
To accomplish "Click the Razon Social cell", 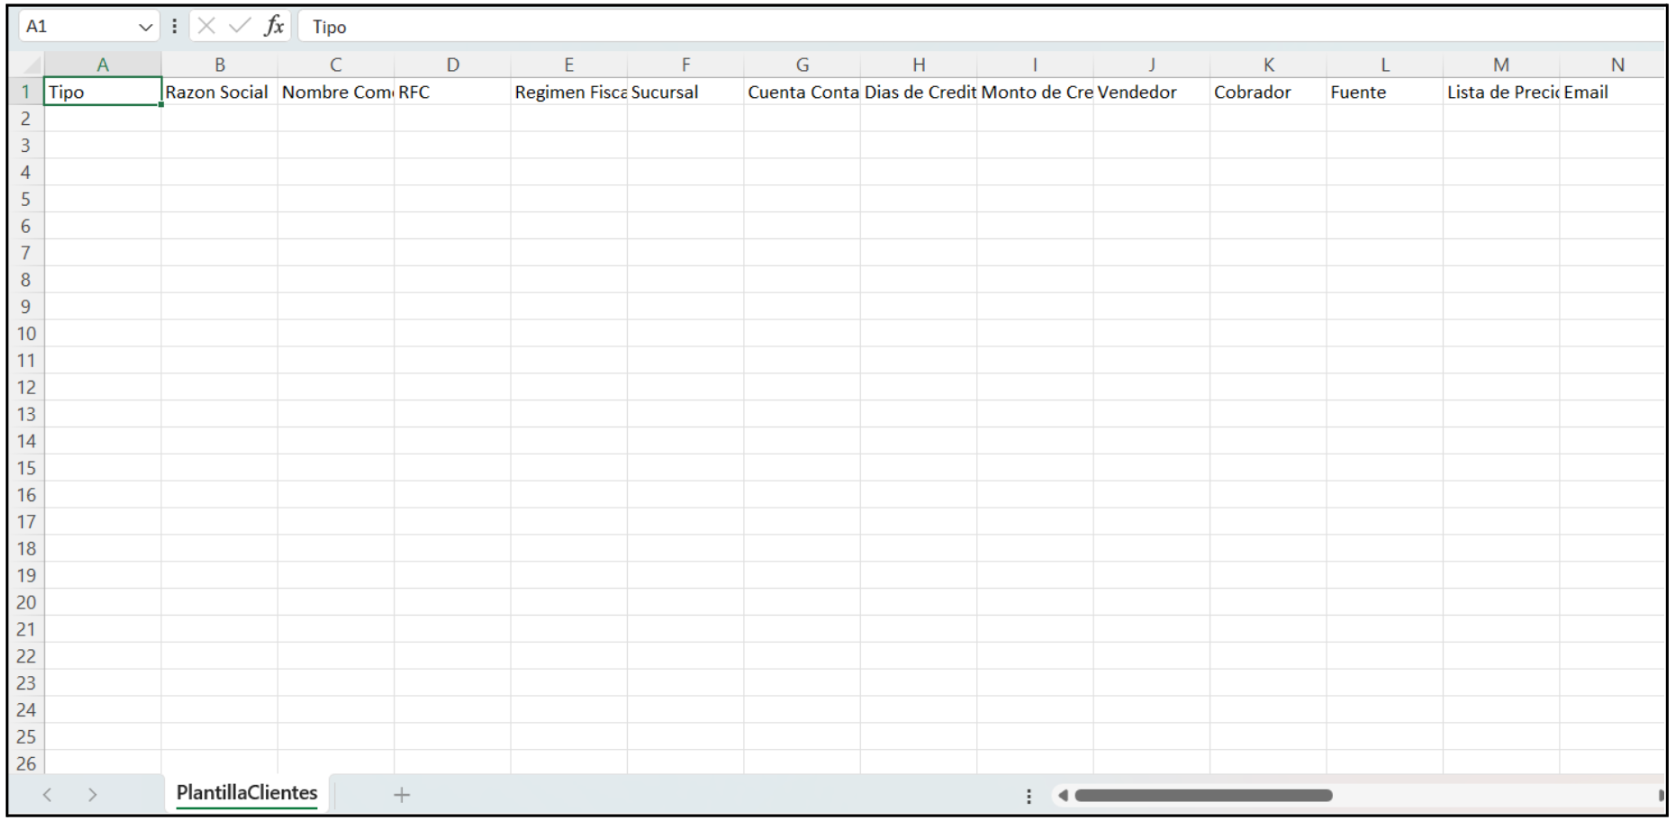I will click(219, 92).
